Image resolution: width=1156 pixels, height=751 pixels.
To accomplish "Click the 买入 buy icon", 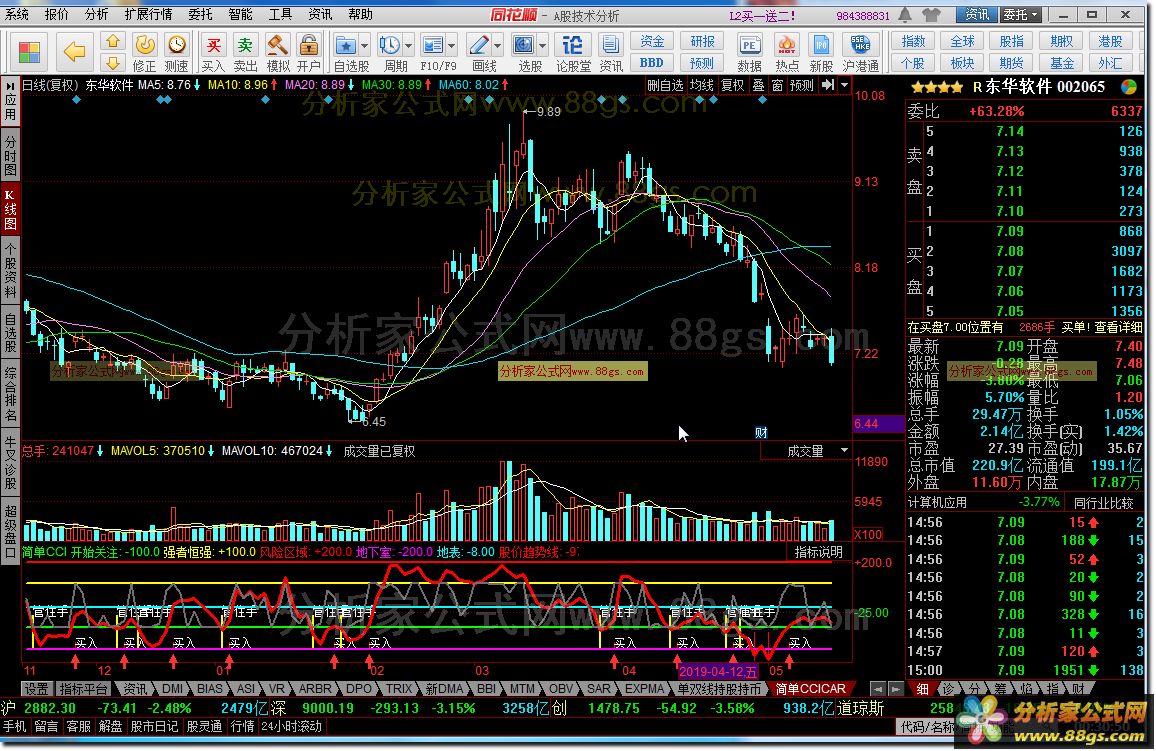I will [x=213, y=53].
